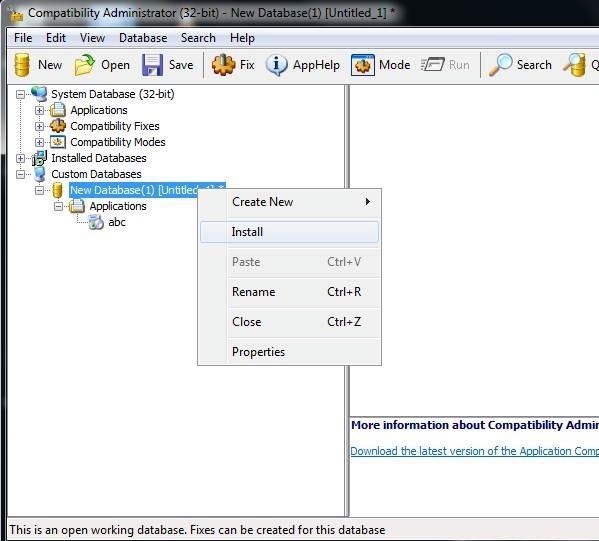Click the Compatibility Modes tree icon

[x=58, y=142]
